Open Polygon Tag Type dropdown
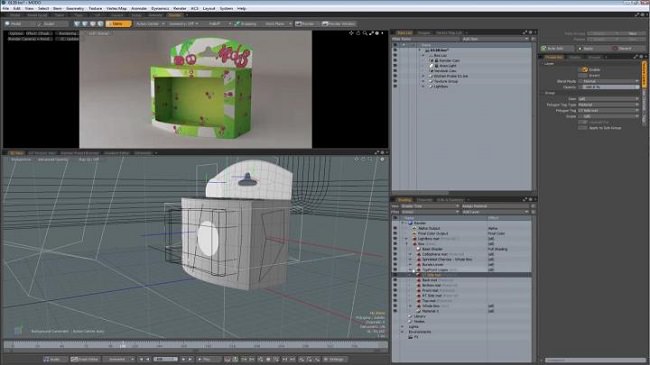650x365 pixels. (608, 105)
